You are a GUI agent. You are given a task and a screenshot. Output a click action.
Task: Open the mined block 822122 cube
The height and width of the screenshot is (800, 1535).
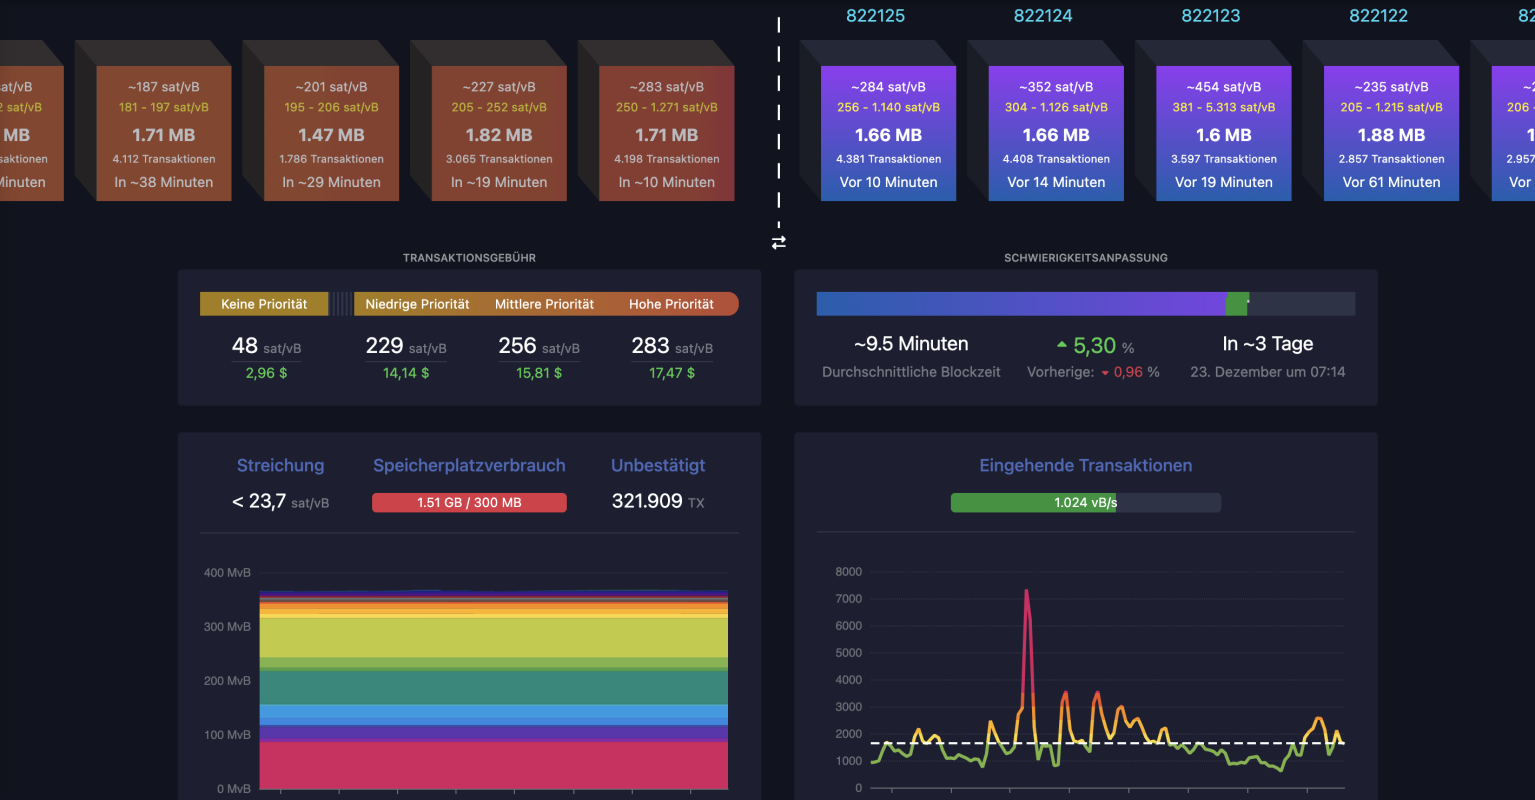coord(1391,132)
